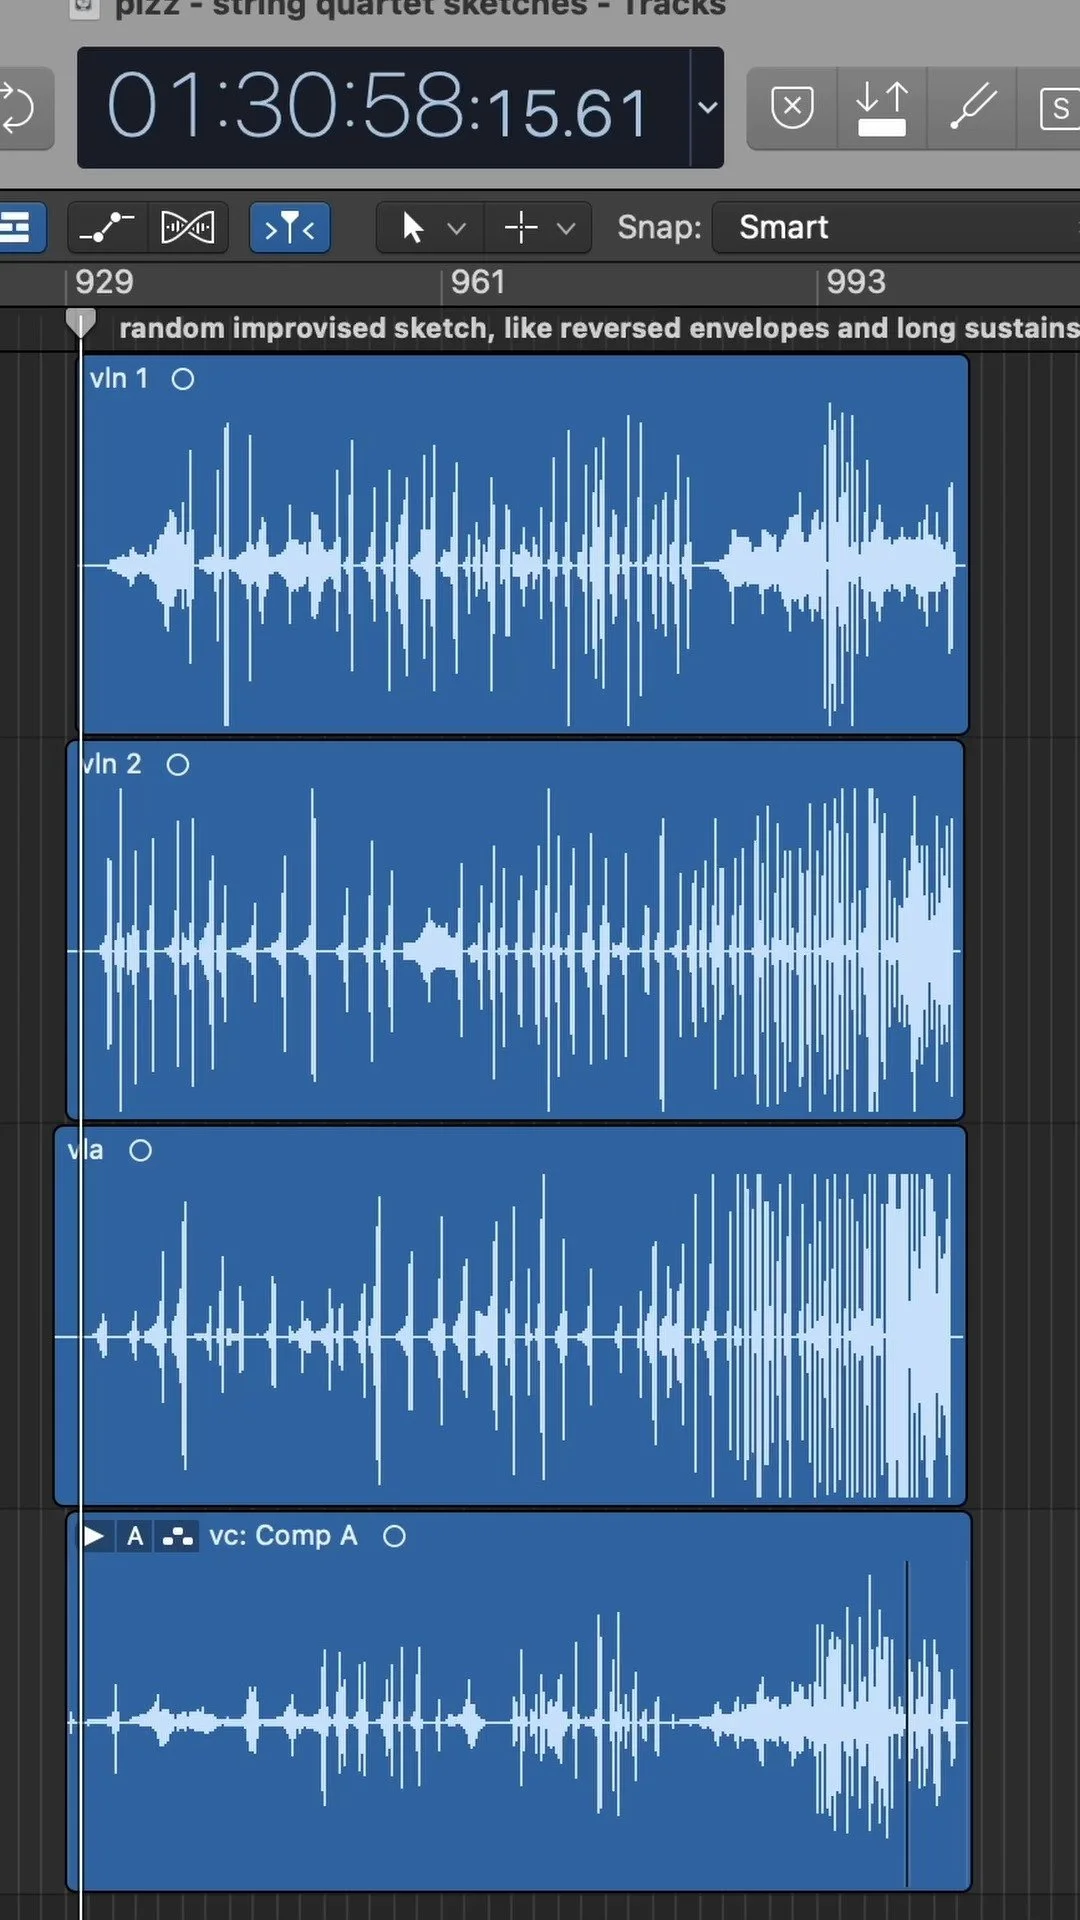Open the time display mode chevron
1080x1920 pixels.
click(707, 108)
